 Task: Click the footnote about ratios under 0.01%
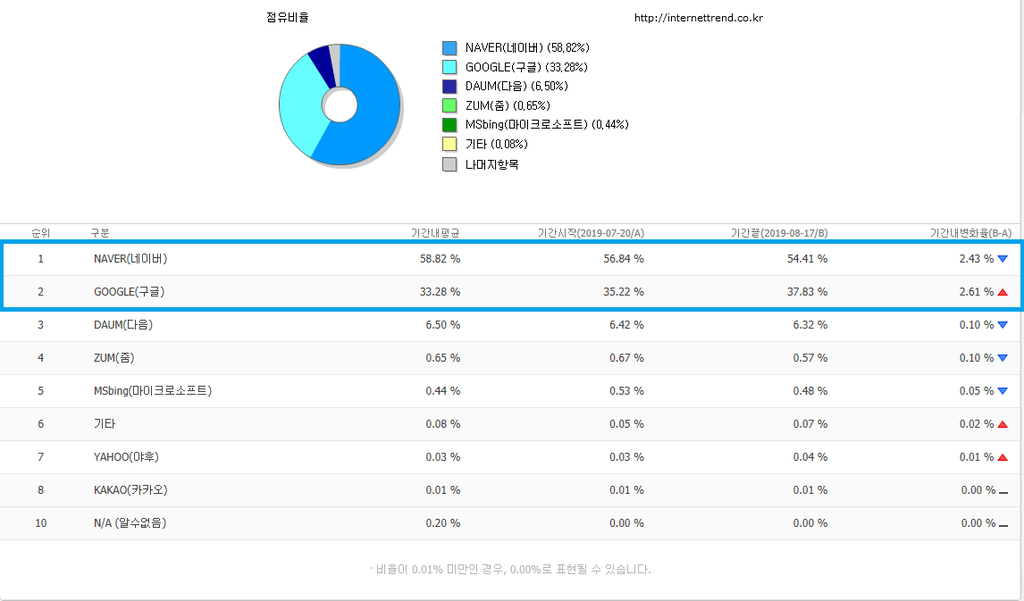tap(511, 570)
